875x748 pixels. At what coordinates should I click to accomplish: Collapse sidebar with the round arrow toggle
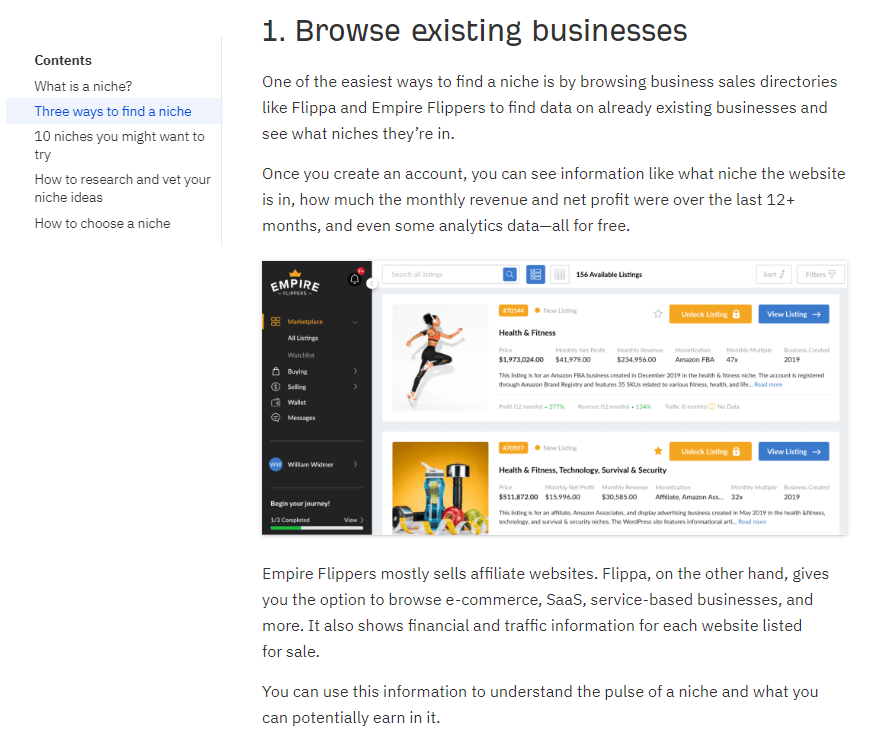click(372, 284)
